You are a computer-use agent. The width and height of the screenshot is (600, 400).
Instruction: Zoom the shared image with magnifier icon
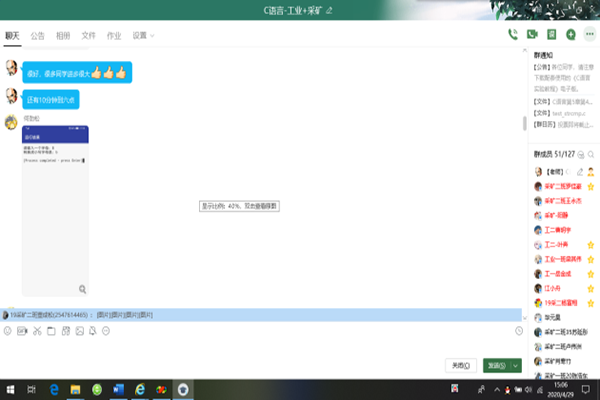pos(82,289)
